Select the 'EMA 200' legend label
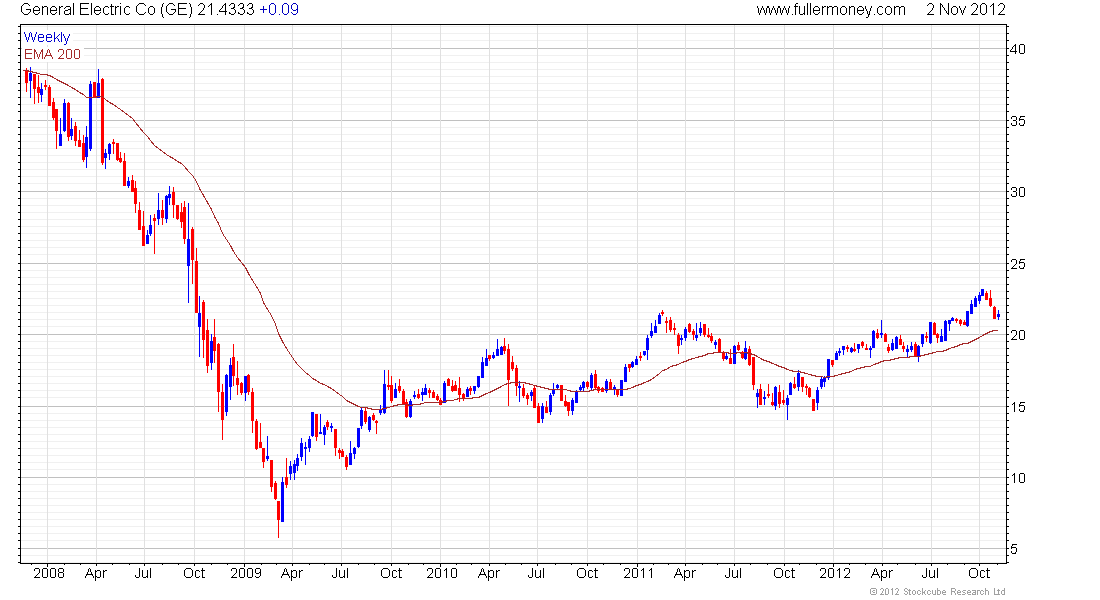 click(x=52, y=54)
